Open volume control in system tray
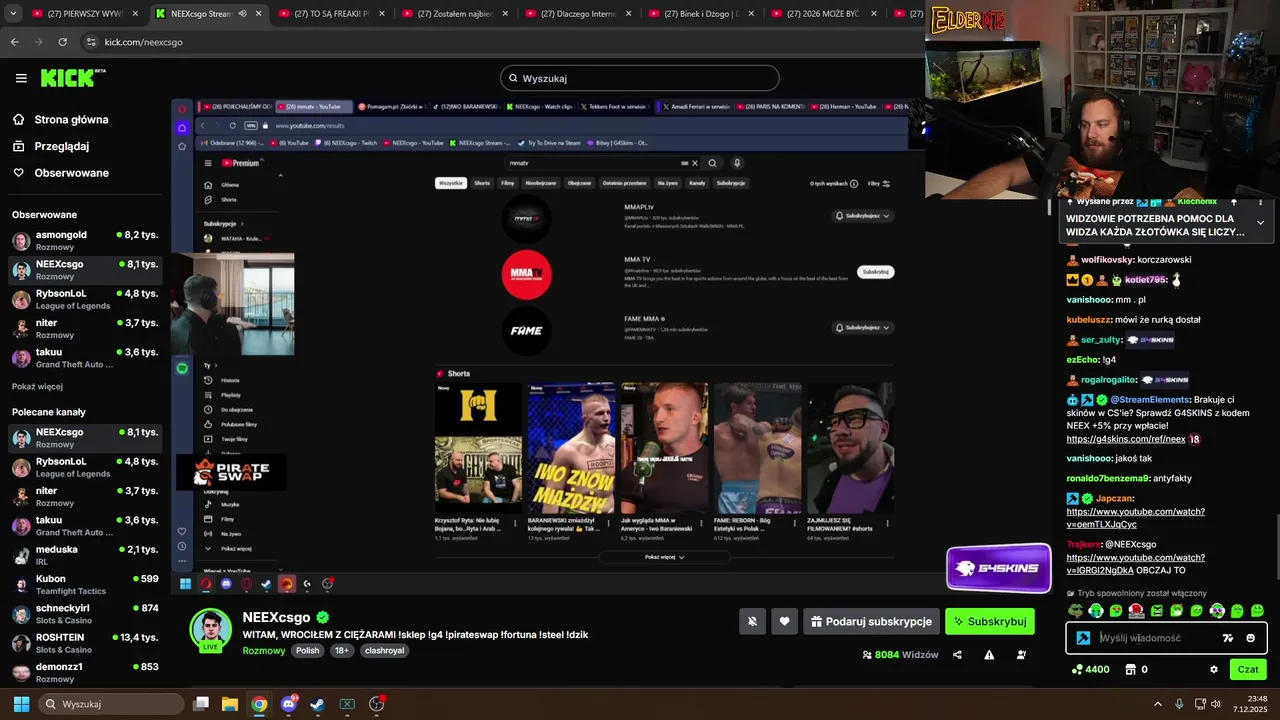The height and width of the screenshot is (720, 1280). (x=1217, y=704)
